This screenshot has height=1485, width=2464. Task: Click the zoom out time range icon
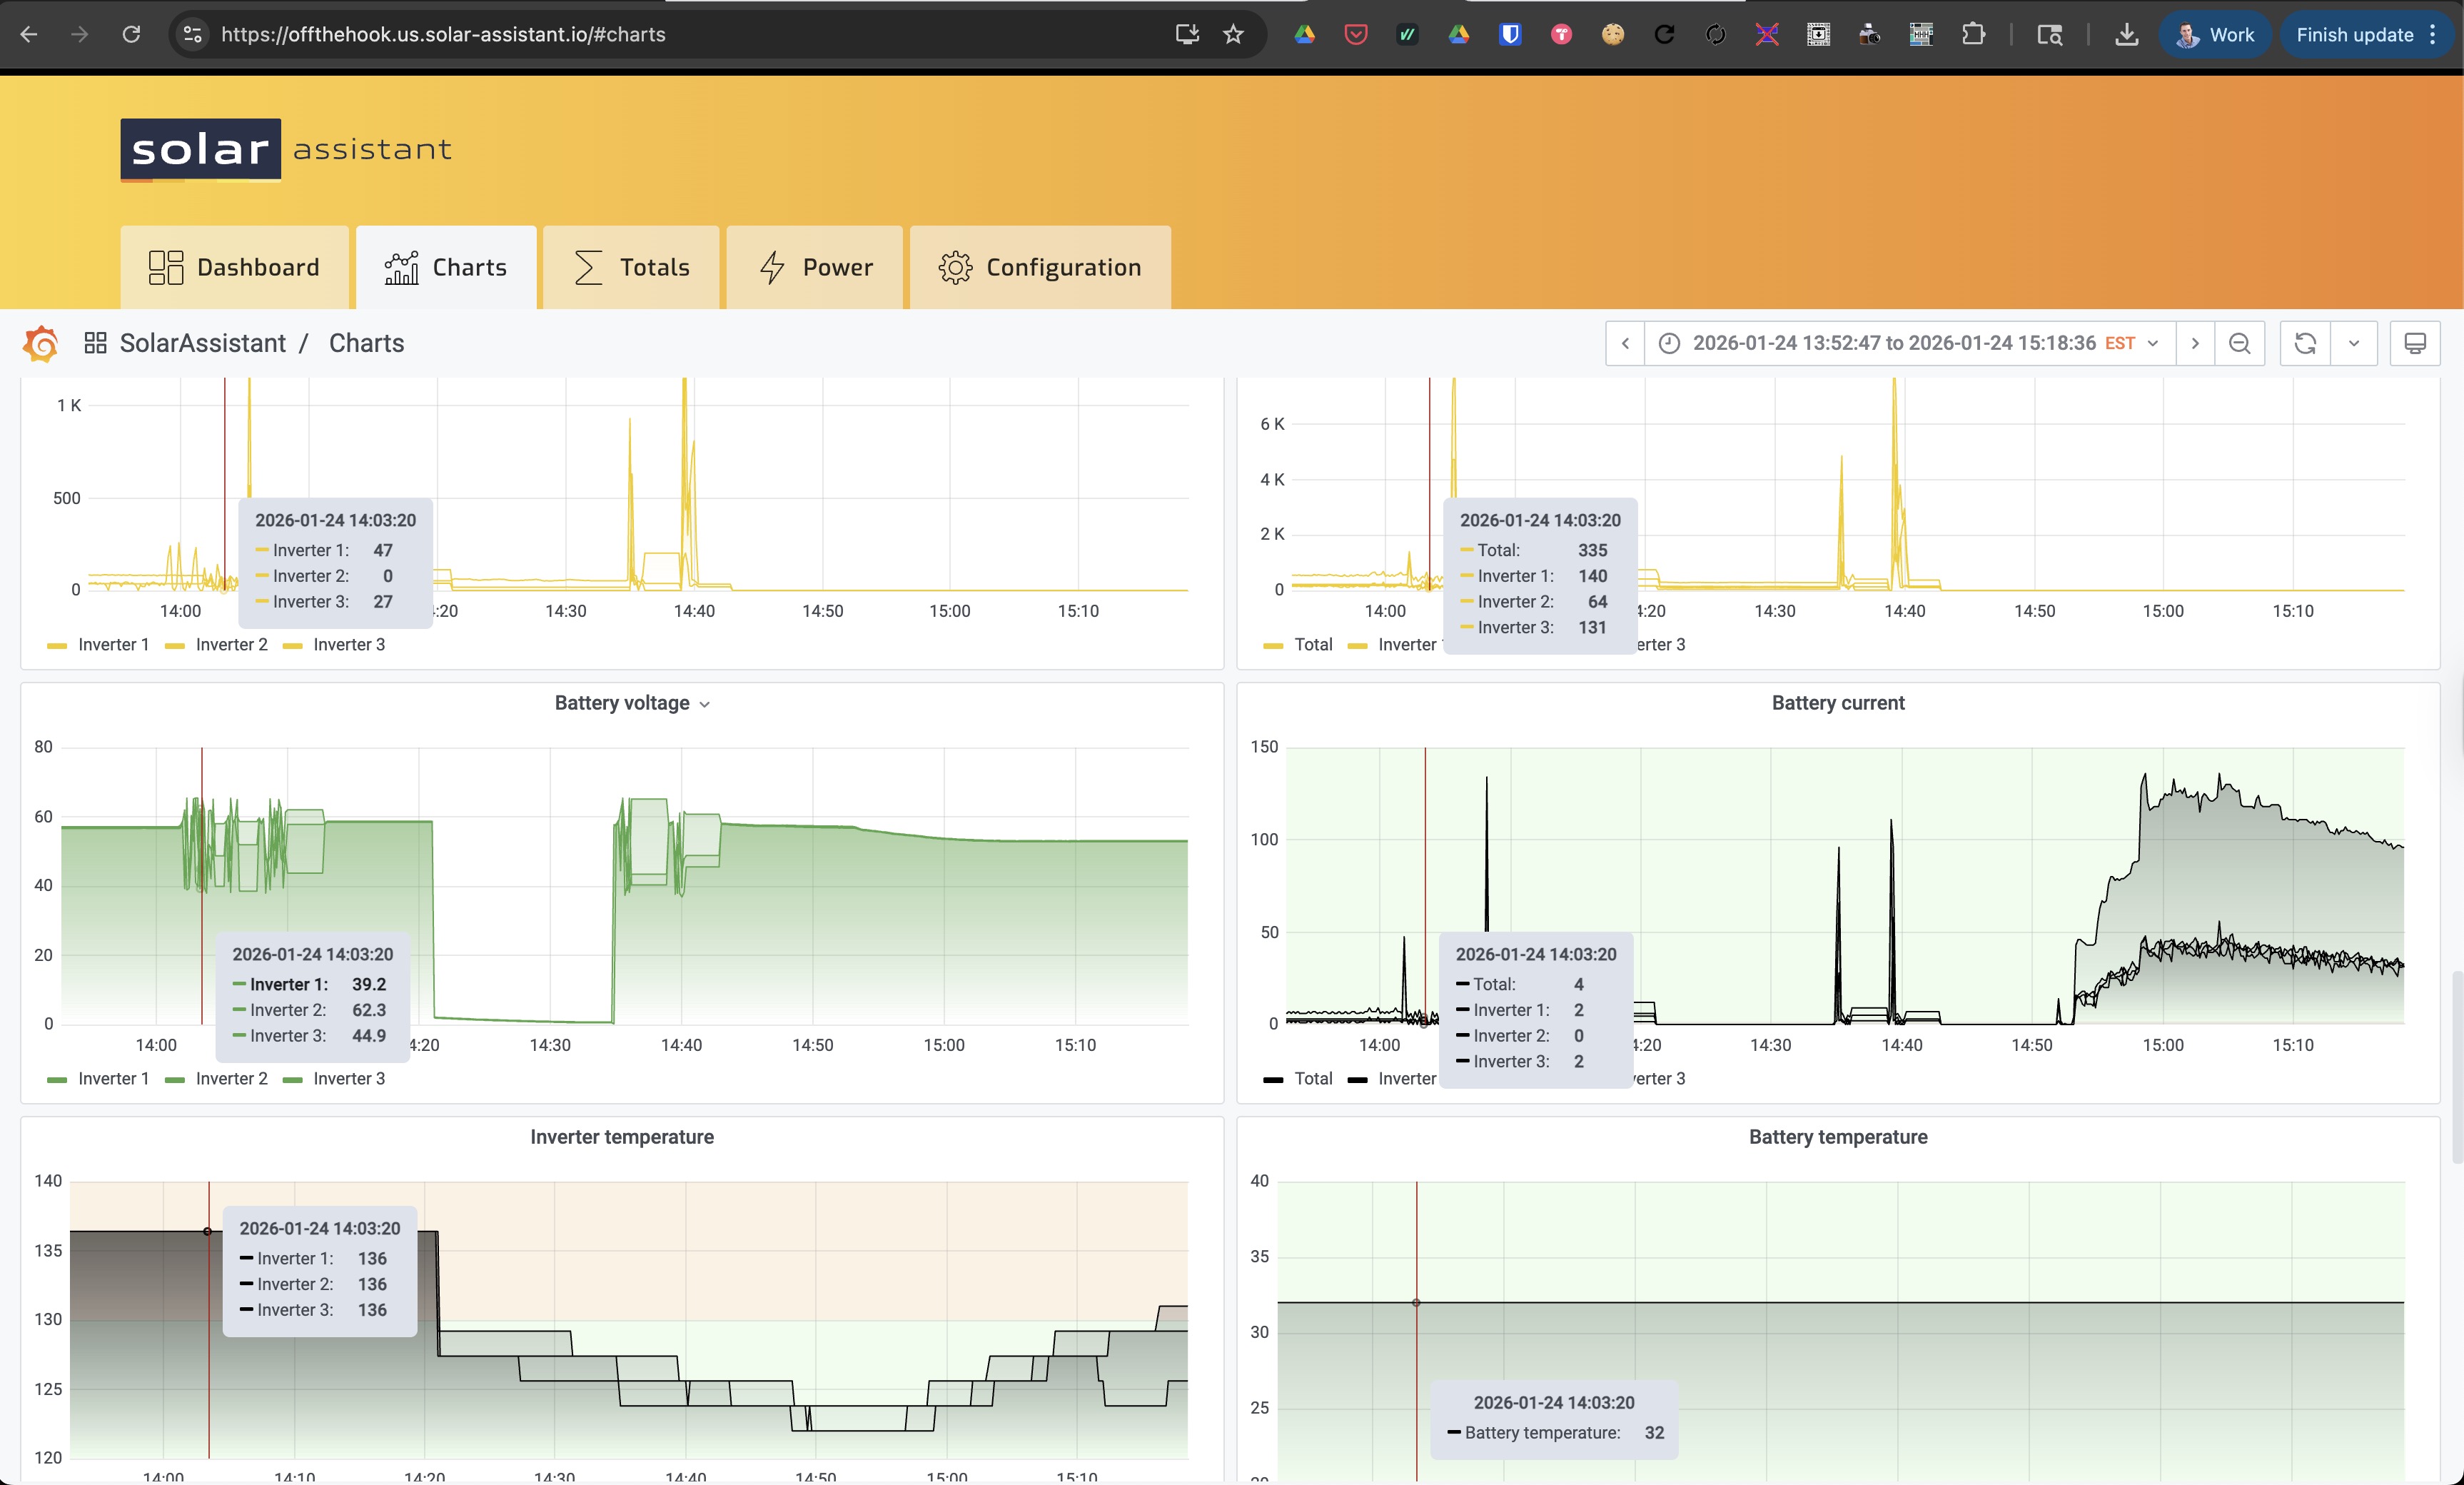[2239, 343]
